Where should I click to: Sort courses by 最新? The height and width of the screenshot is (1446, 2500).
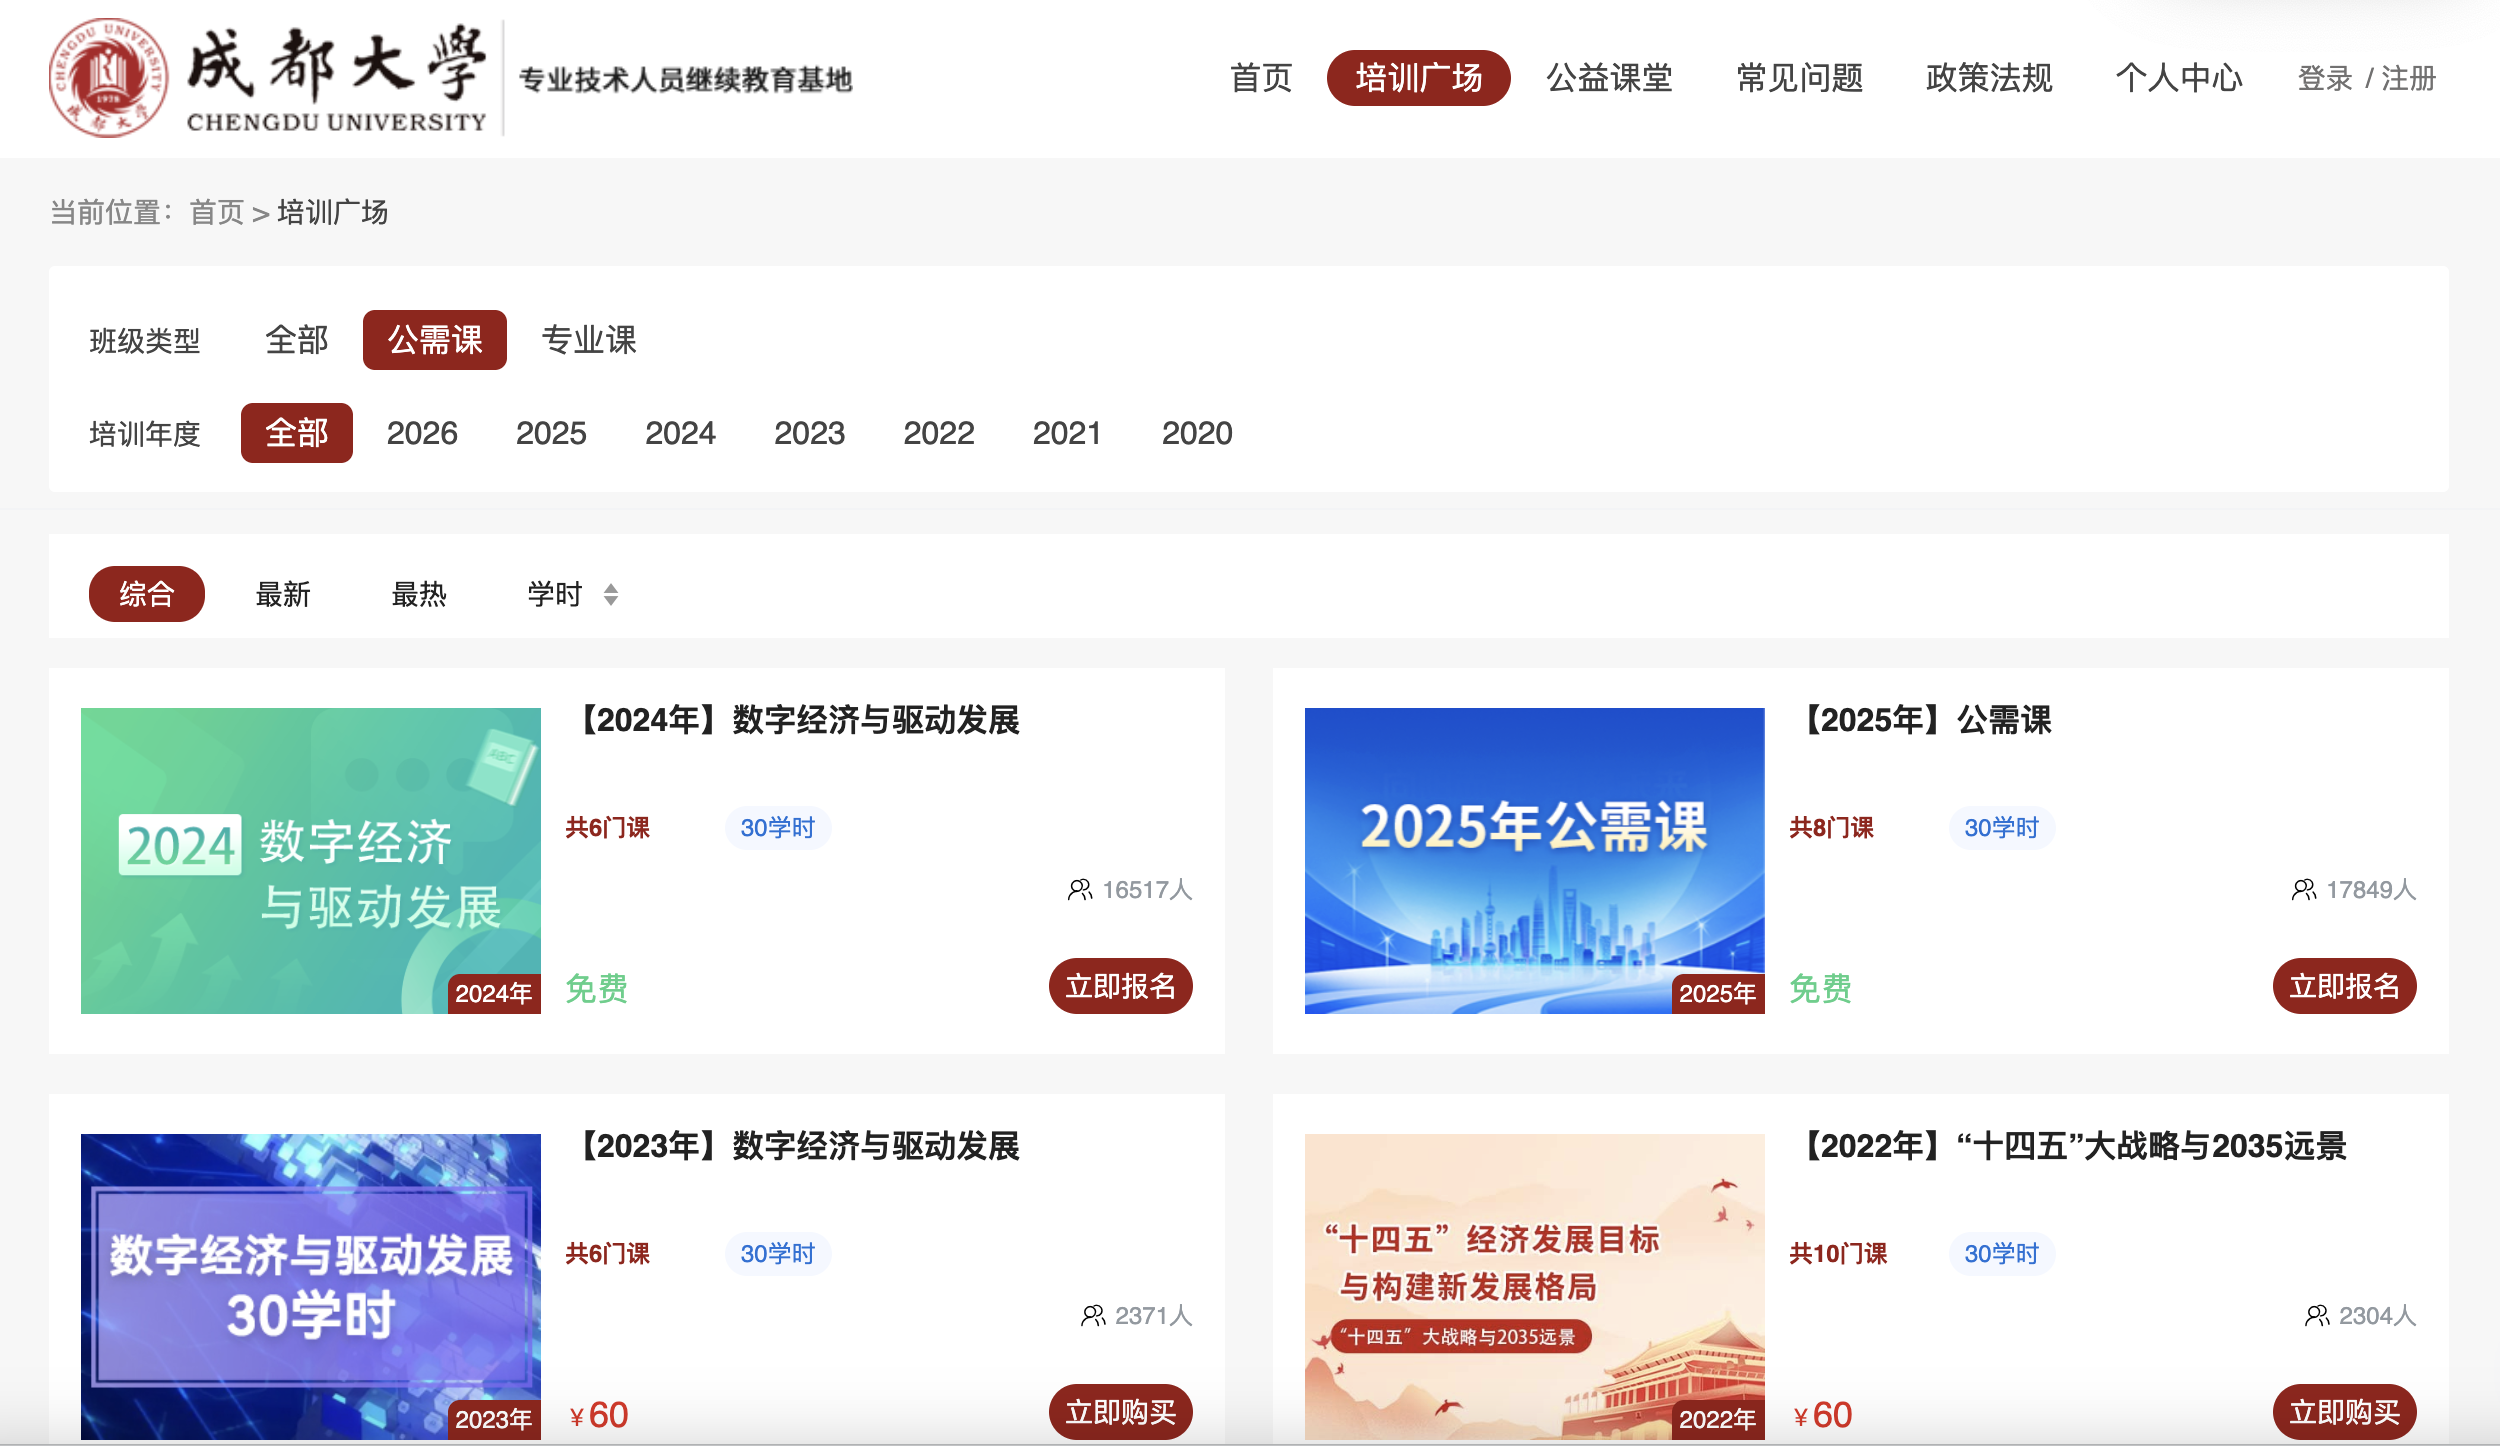coord(283,595)
